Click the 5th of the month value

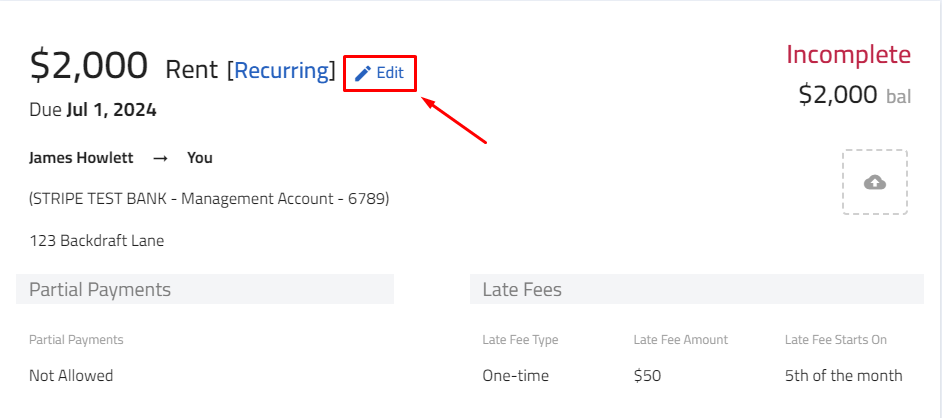pyautogui.click(x=843, y=376)
